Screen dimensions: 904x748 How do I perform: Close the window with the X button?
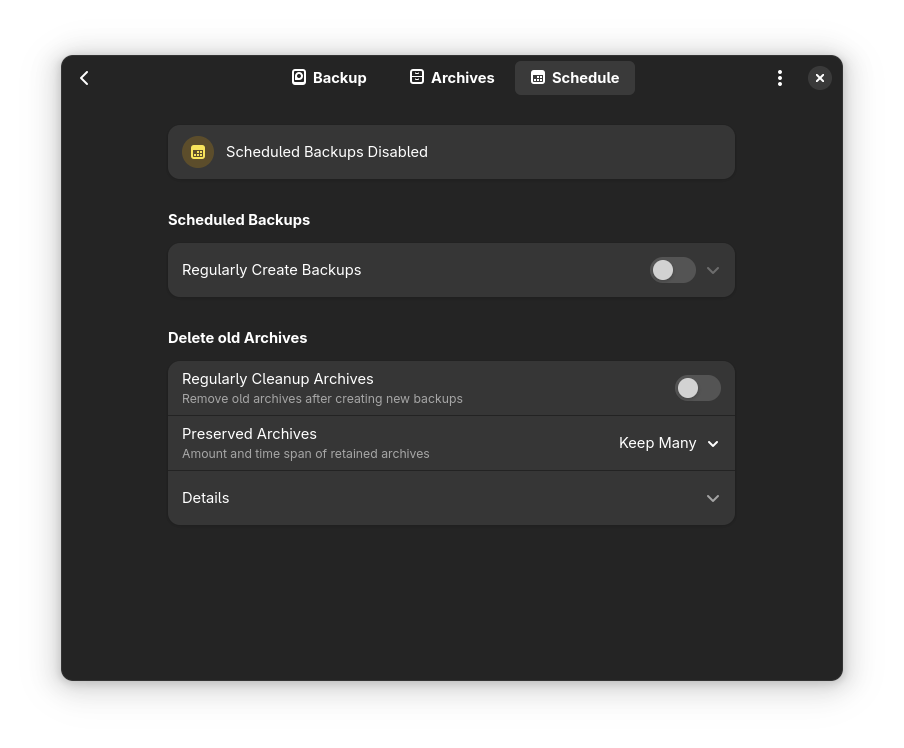(819, 78)
